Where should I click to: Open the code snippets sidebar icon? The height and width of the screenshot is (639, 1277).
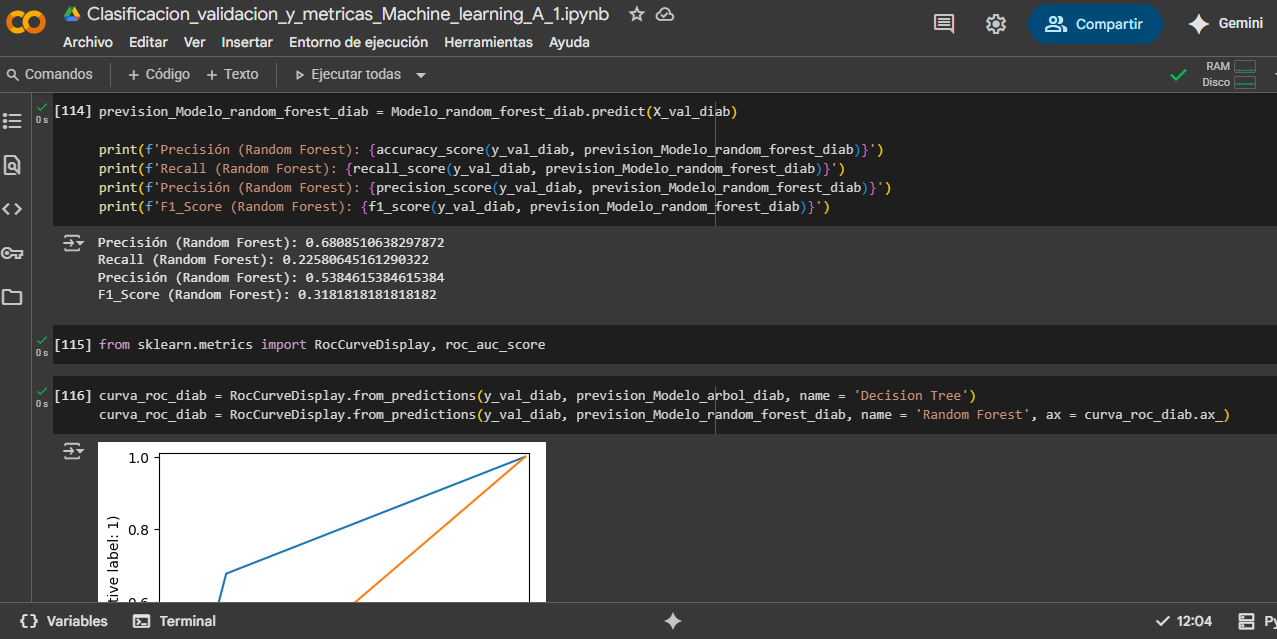pos(12,209)
